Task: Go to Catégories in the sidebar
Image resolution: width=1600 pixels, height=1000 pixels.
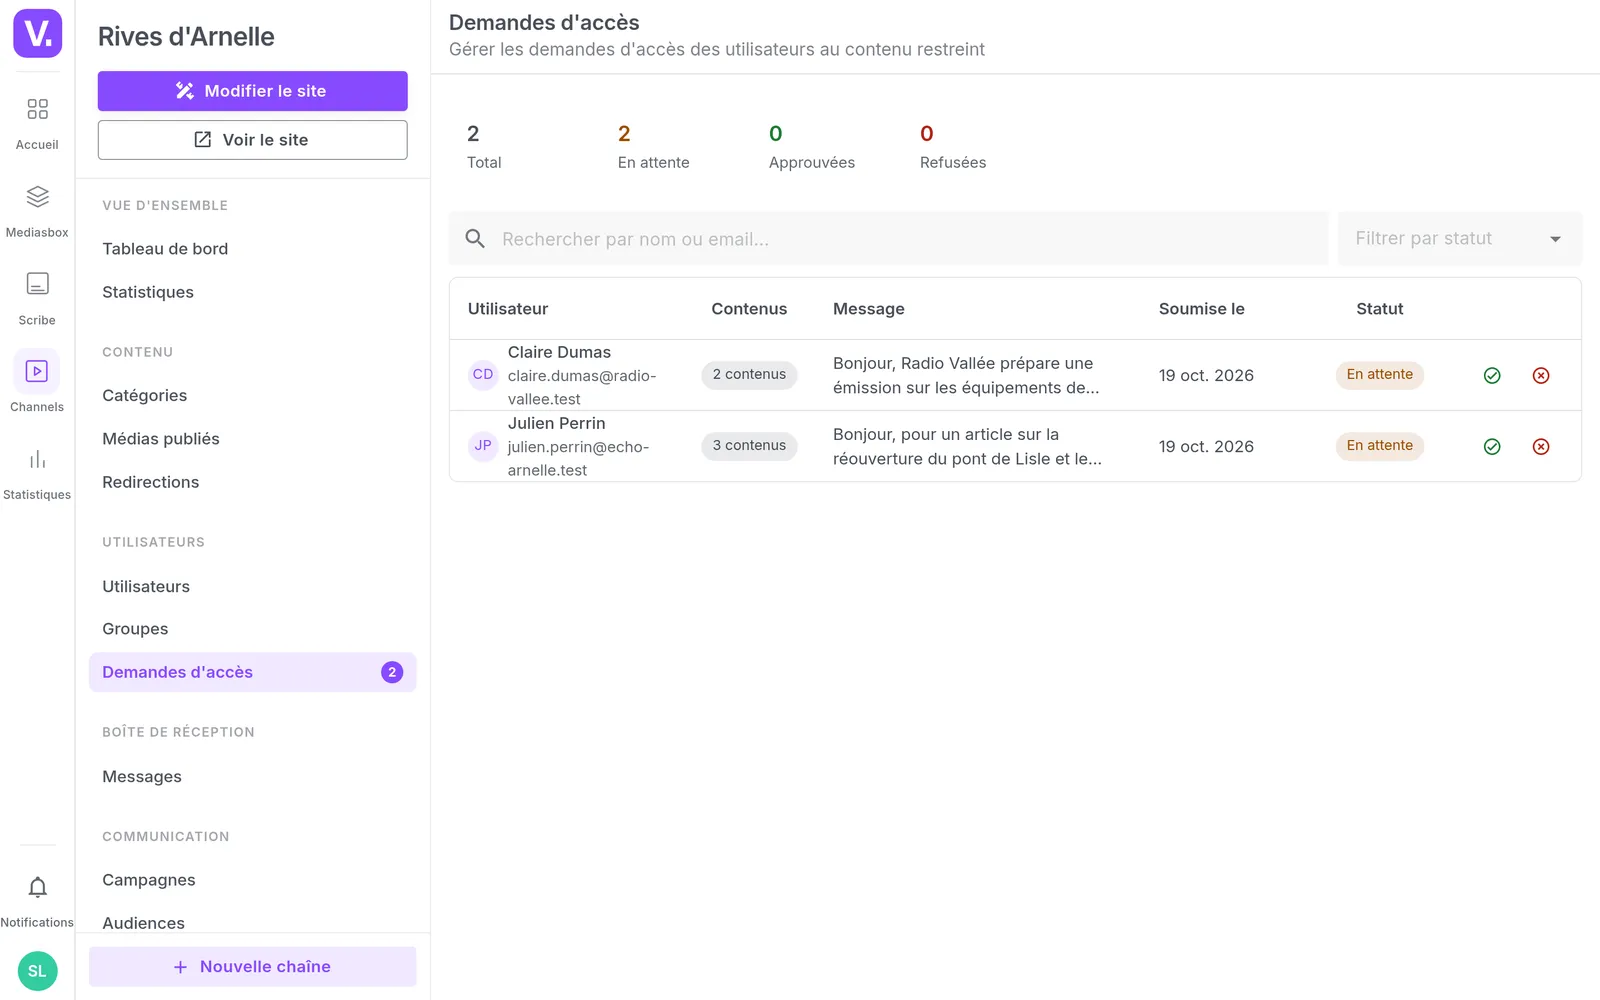Action: (144, 395)
